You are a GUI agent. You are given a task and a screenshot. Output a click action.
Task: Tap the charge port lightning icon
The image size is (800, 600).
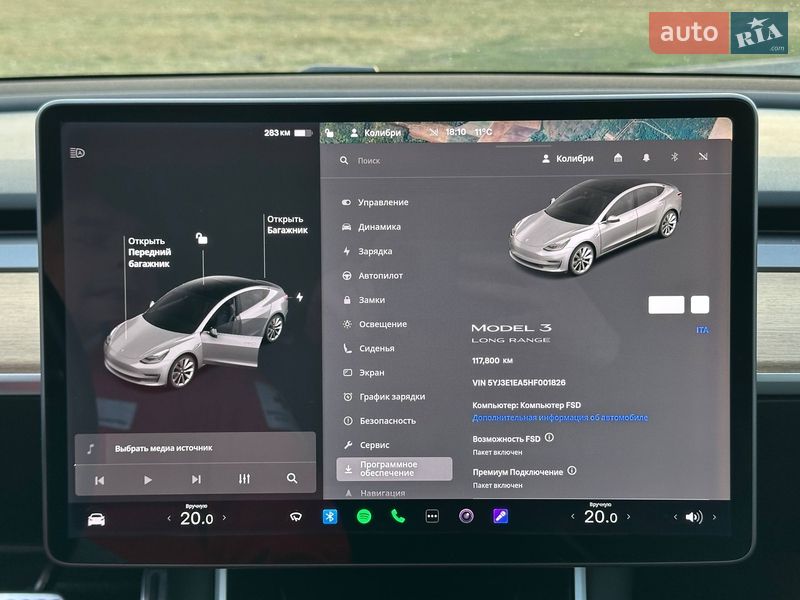pyautogui.click(x=299, y=297)
